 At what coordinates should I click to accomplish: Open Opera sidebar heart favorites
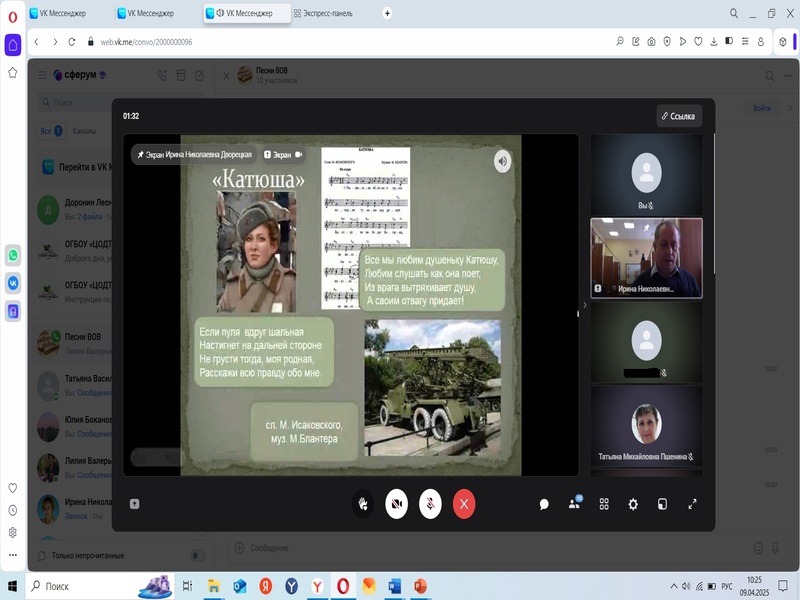(13, 488)
